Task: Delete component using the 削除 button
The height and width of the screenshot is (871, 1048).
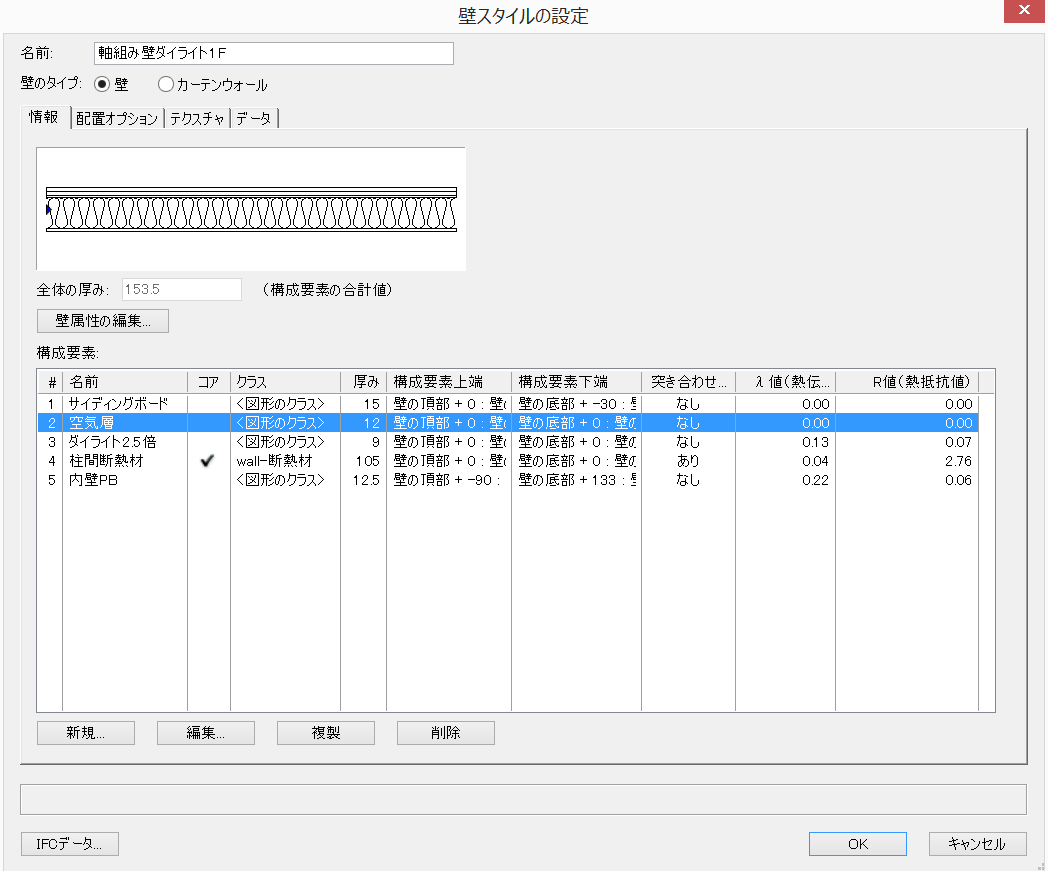Action: click(x=446, y=733)
